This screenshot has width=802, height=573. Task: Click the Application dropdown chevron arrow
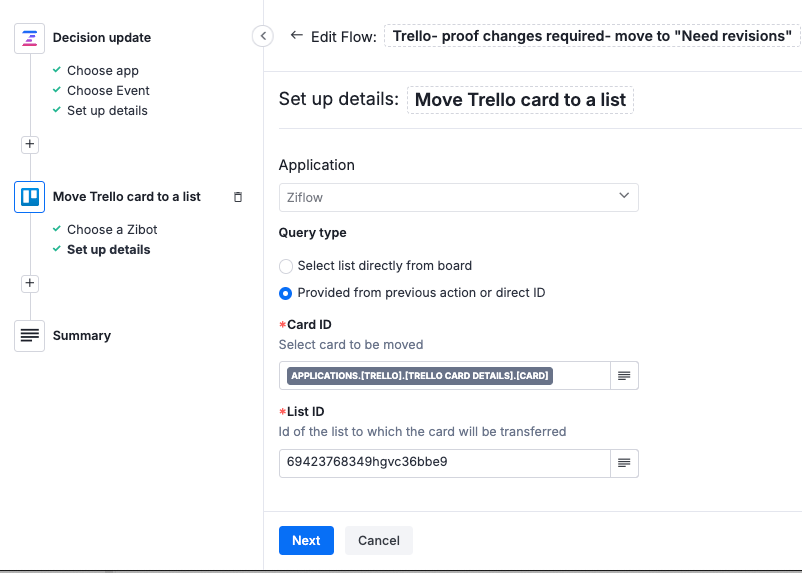click(x=624, y=196)
